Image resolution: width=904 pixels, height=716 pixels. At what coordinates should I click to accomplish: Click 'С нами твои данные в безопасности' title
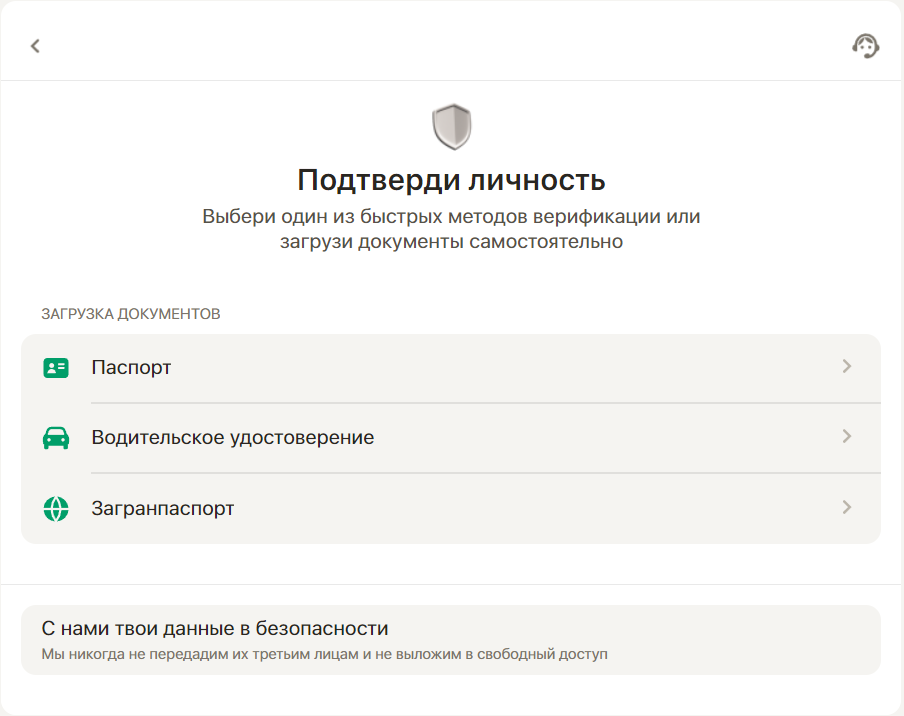tap(215, 629)
